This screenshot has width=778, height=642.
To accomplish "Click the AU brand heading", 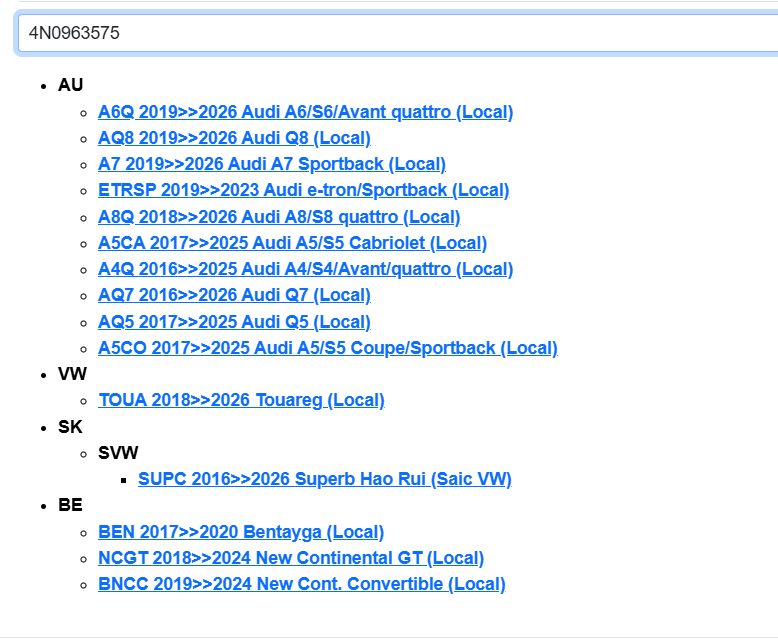I will [x=70, y=85].
